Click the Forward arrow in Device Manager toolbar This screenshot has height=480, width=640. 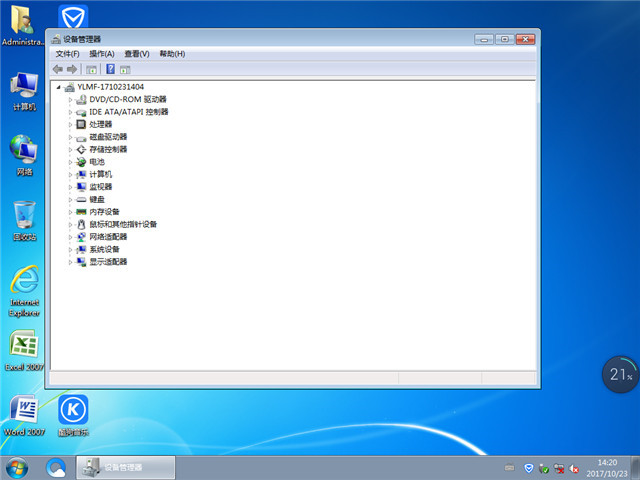coord(72,69)
